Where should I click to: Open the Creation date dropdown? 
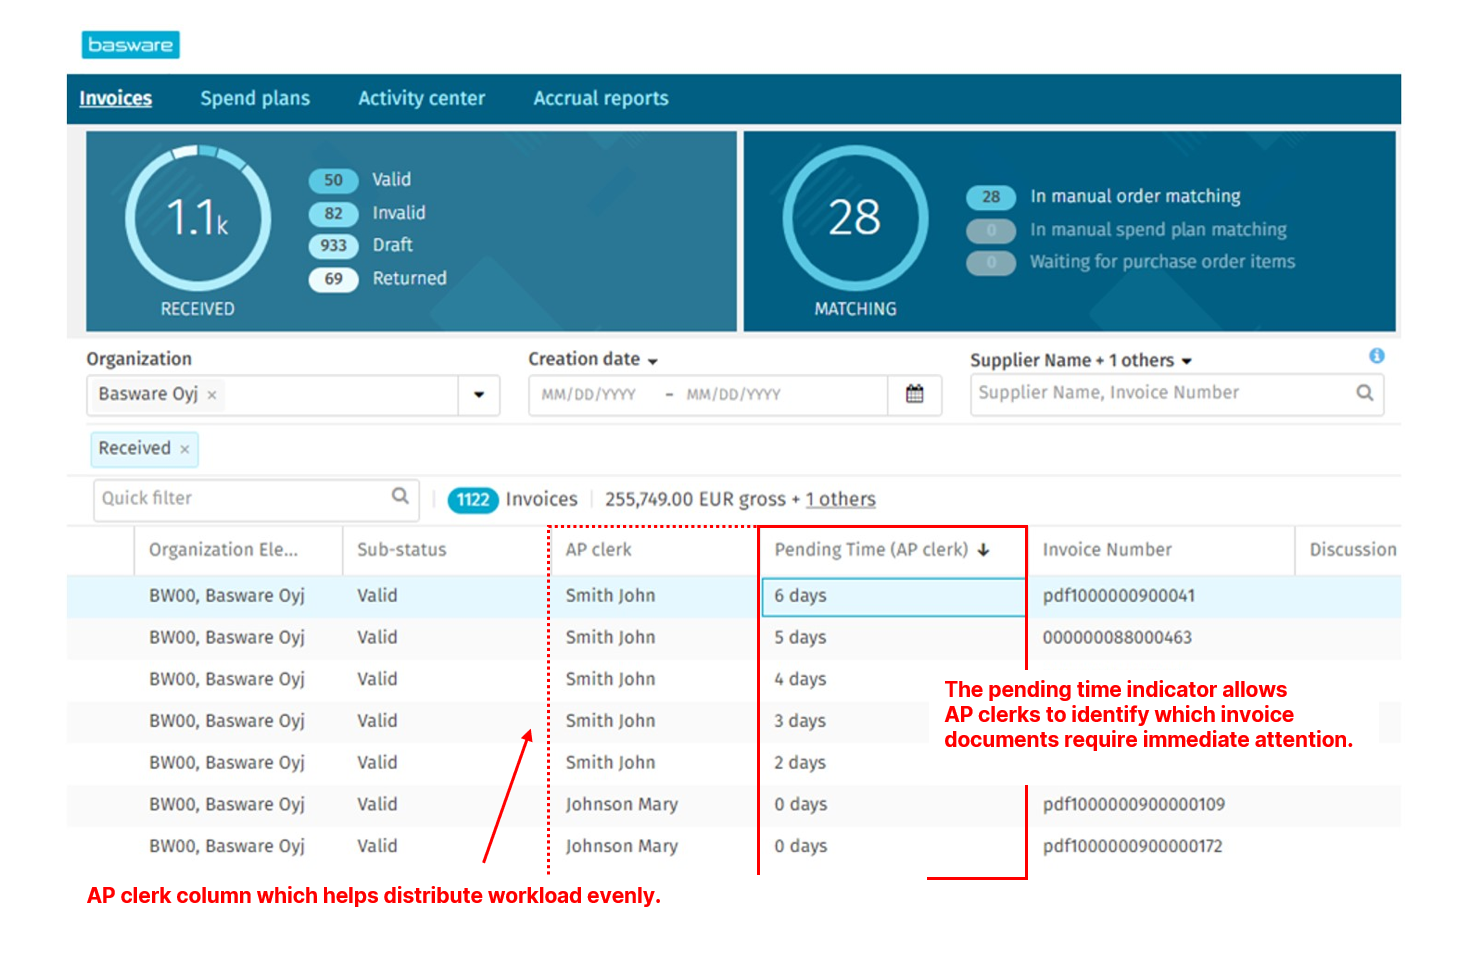click(654, 359)
